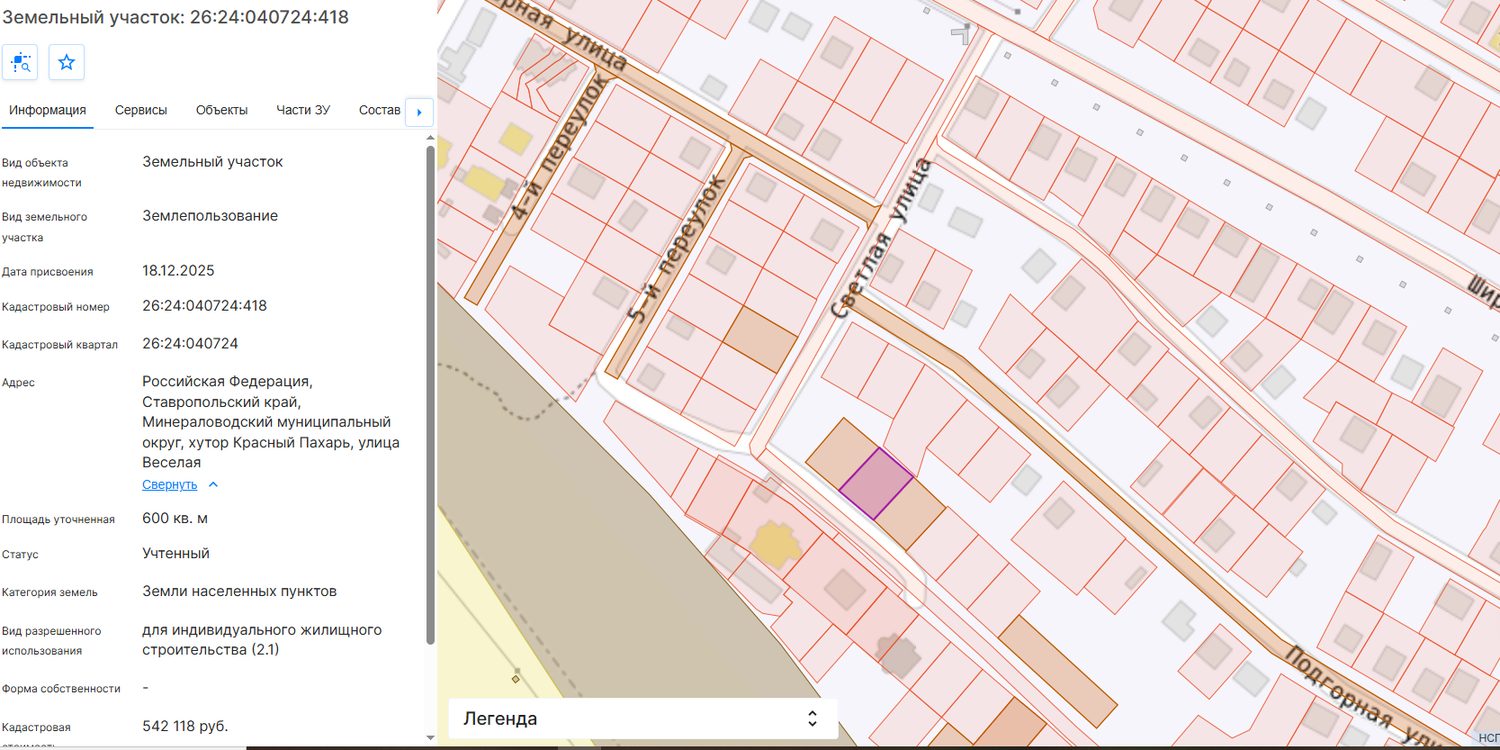Click the Земли населенных пунктов value
This screenshot has height=750, width=1500.
240,592
